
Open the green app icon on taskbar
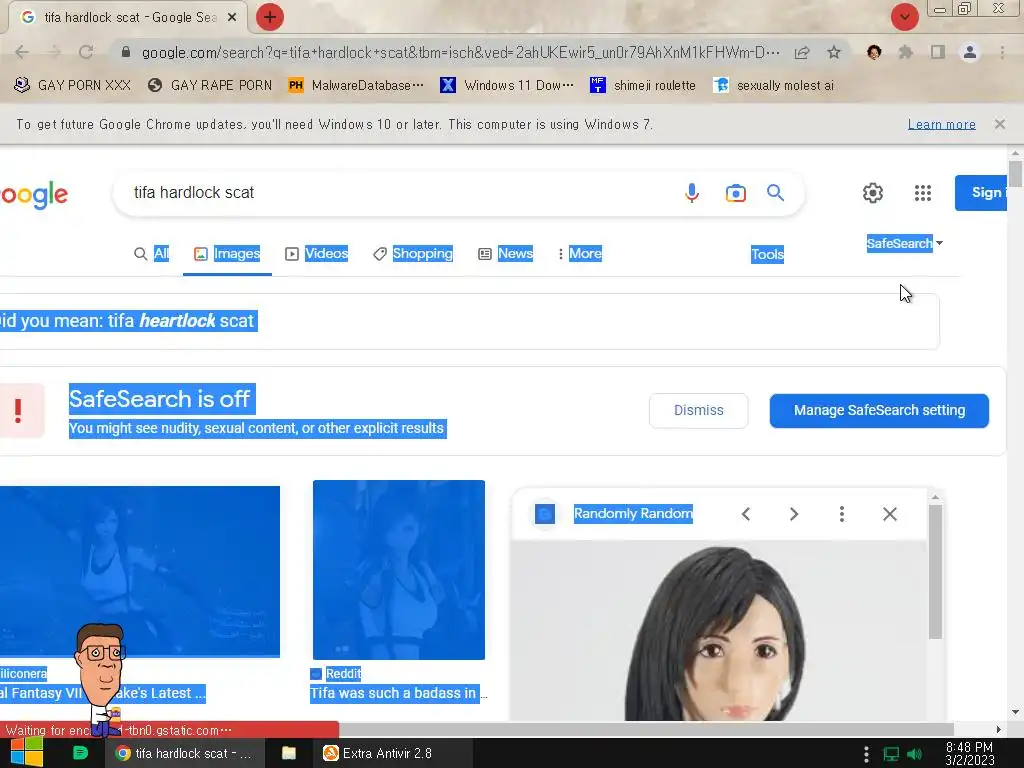(80, 753)
